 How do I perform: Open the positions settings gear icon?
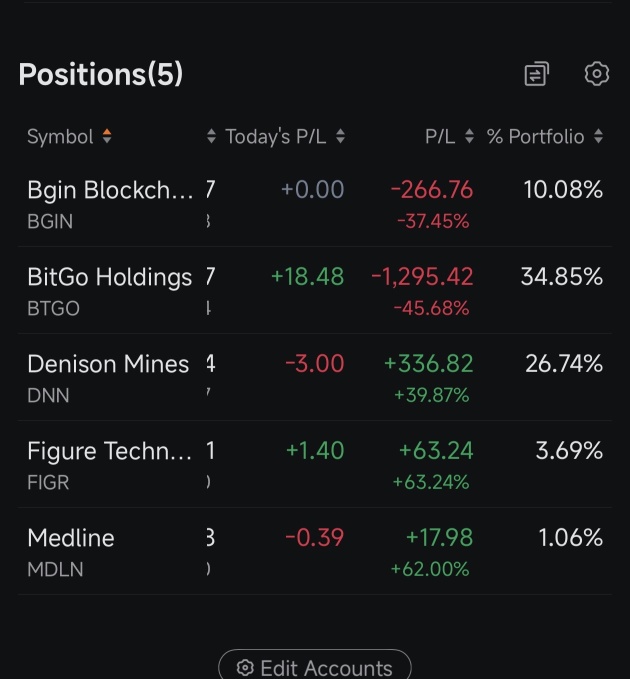[x=597, y=74]
